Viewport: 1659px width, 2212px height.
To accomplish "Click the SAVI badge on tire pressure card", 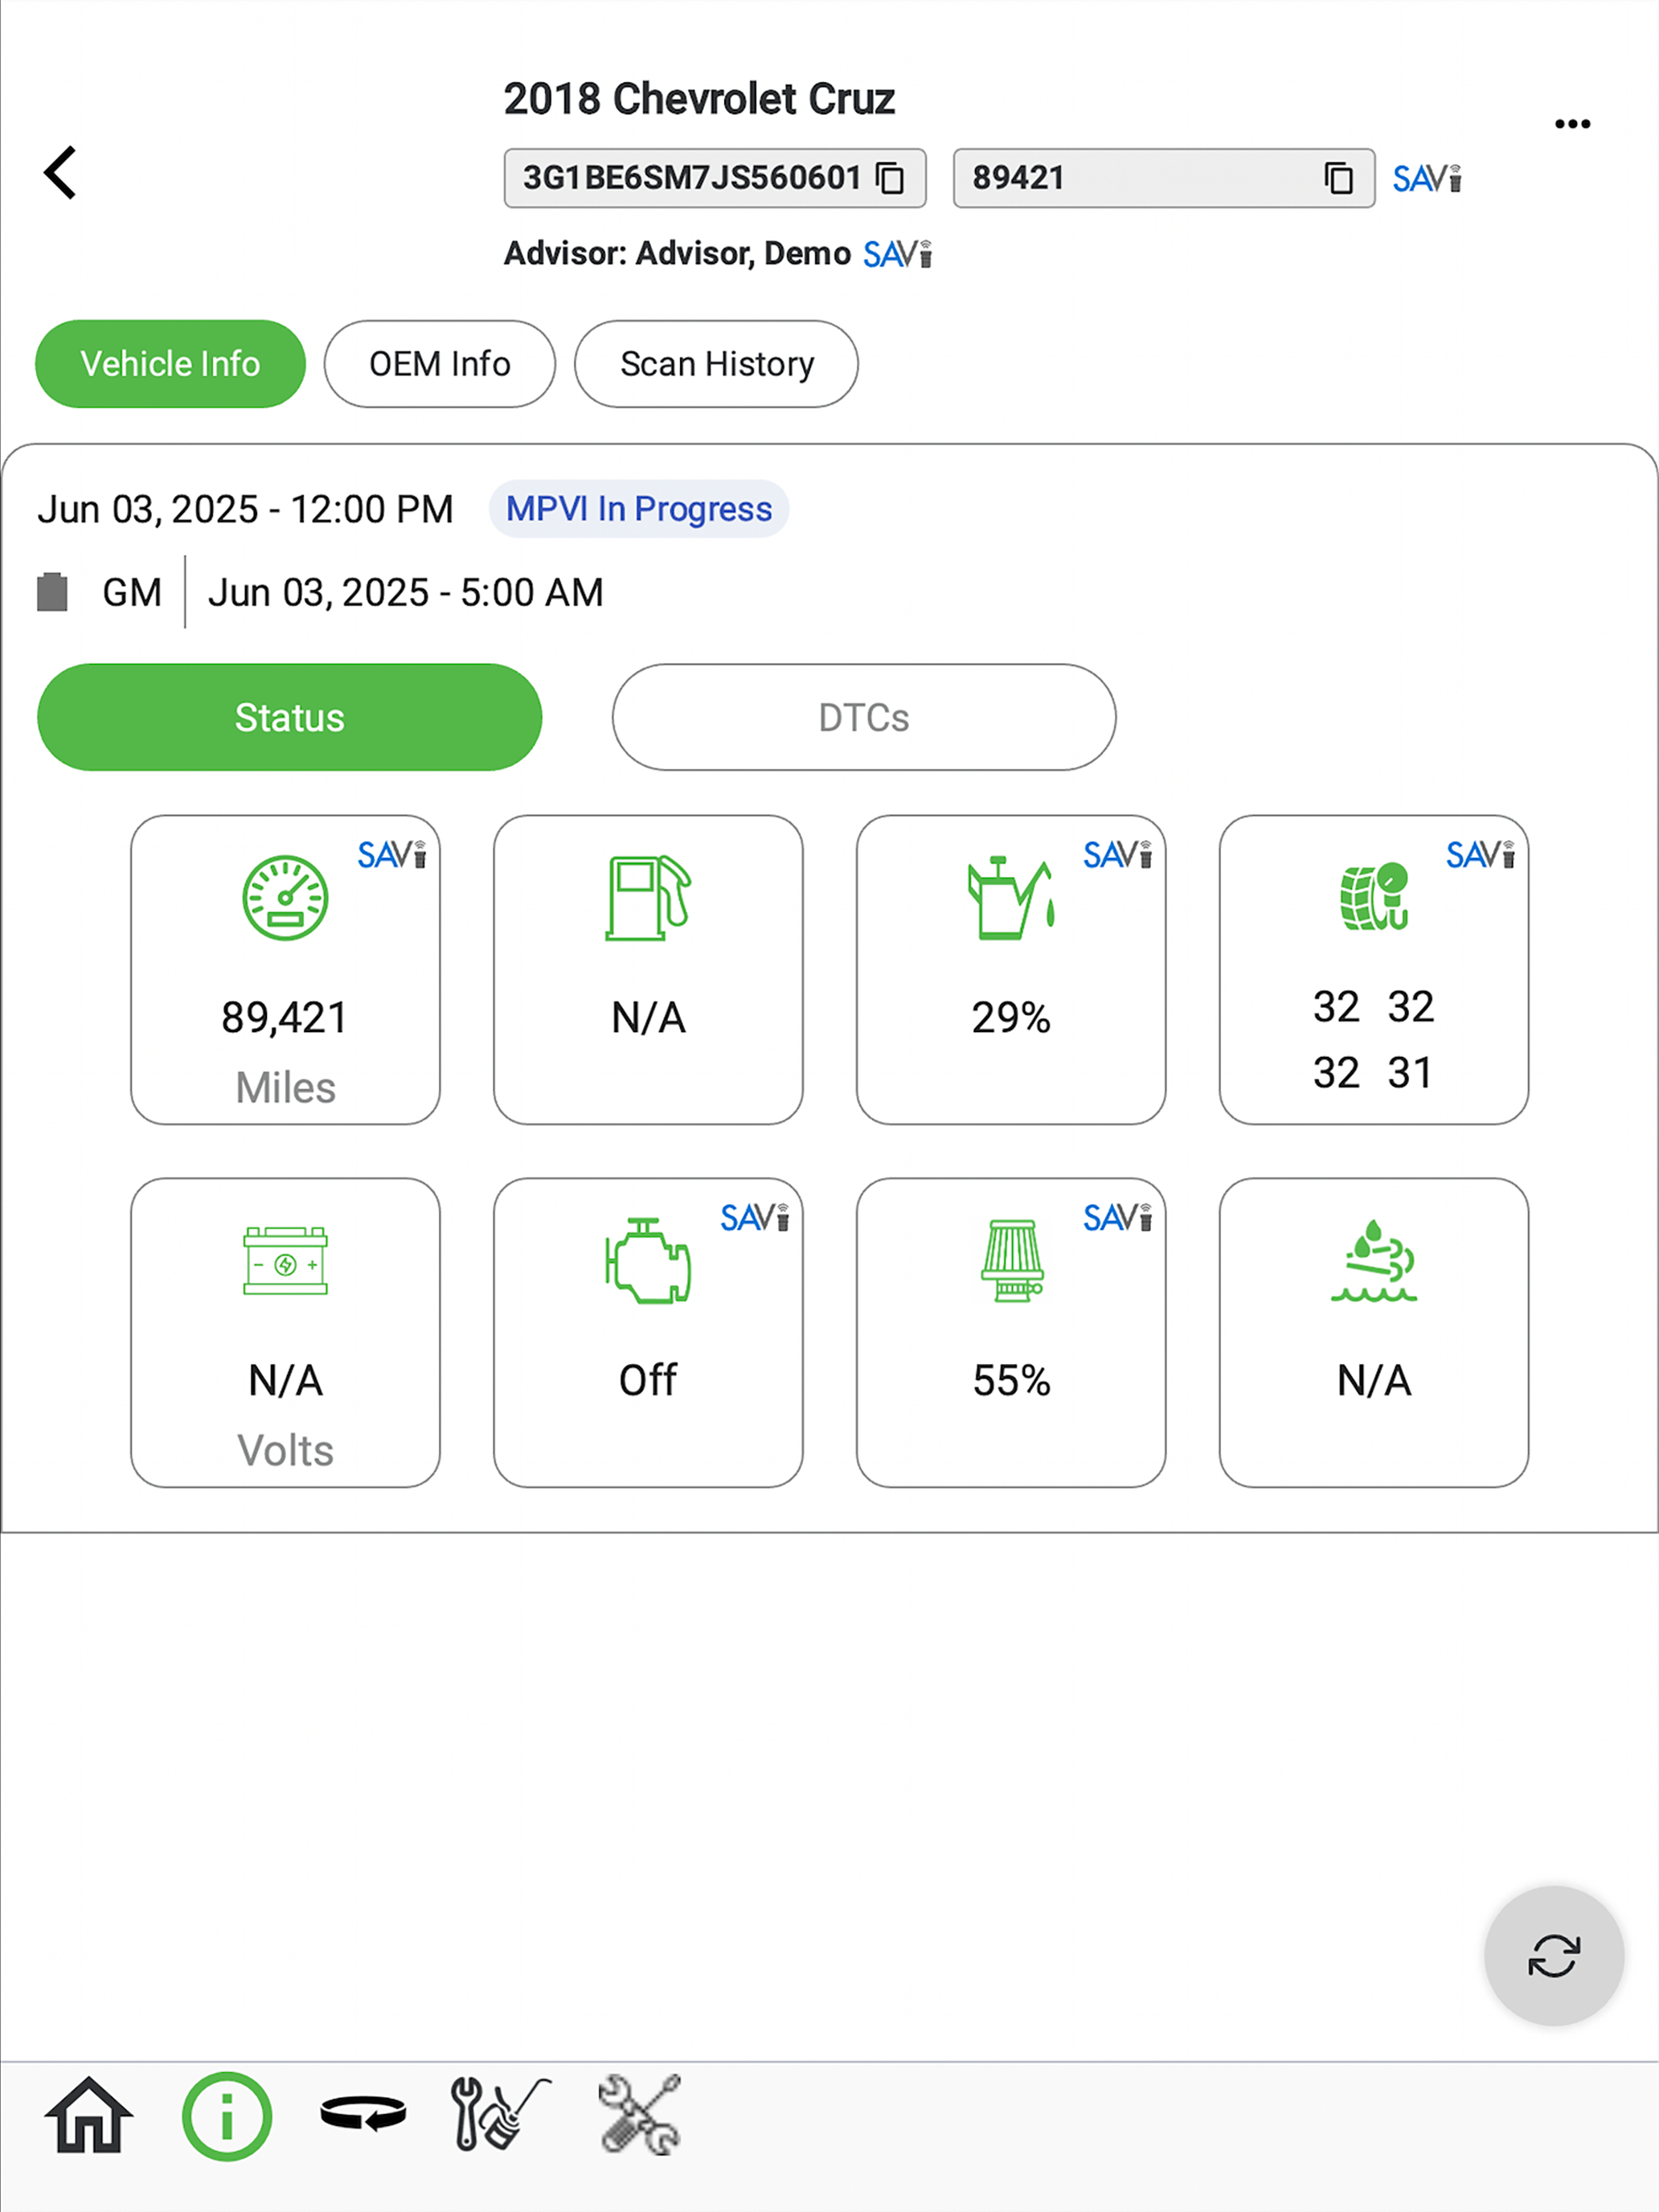I will pyautogui.click(x=1481, y=855).
